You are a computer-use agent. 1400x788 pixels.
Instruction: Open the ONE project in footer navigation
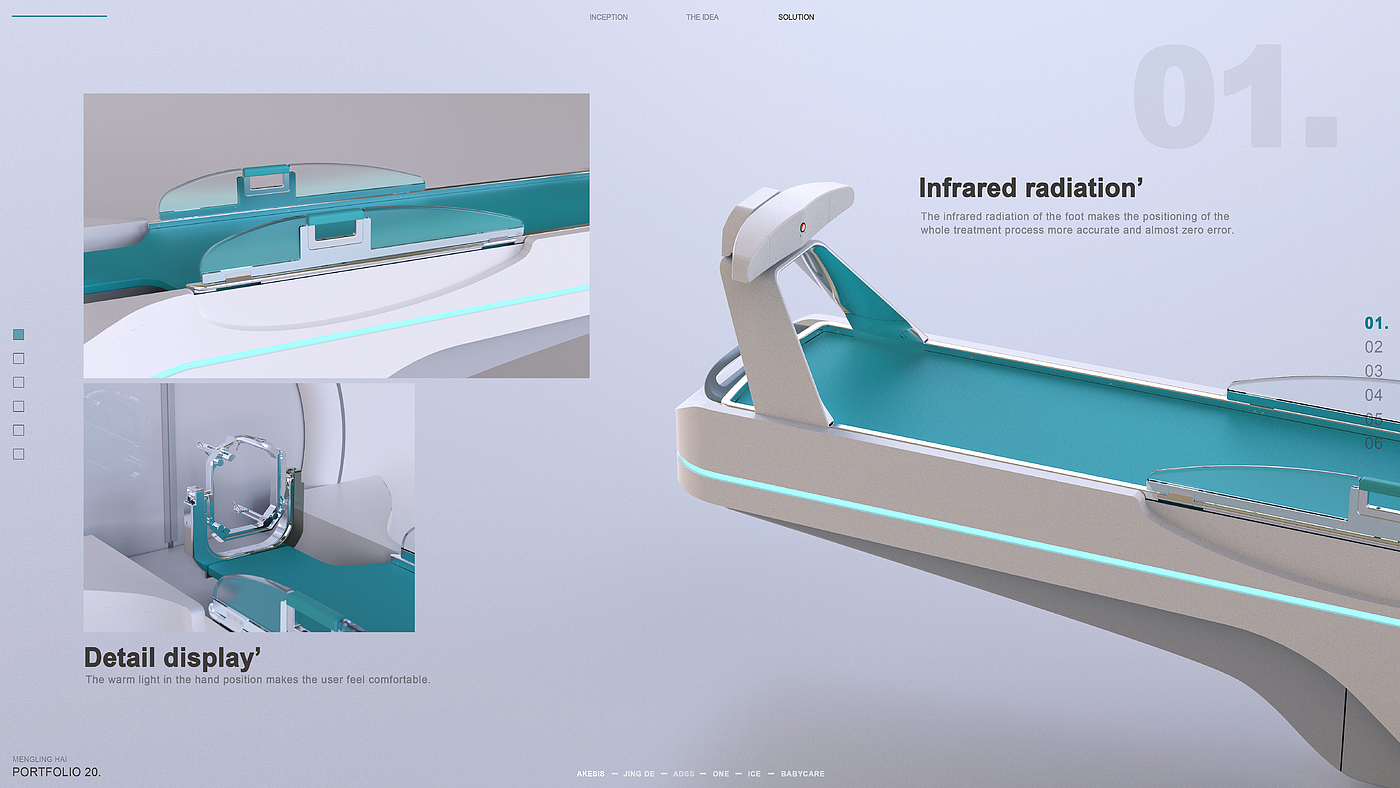coord(721,774)
